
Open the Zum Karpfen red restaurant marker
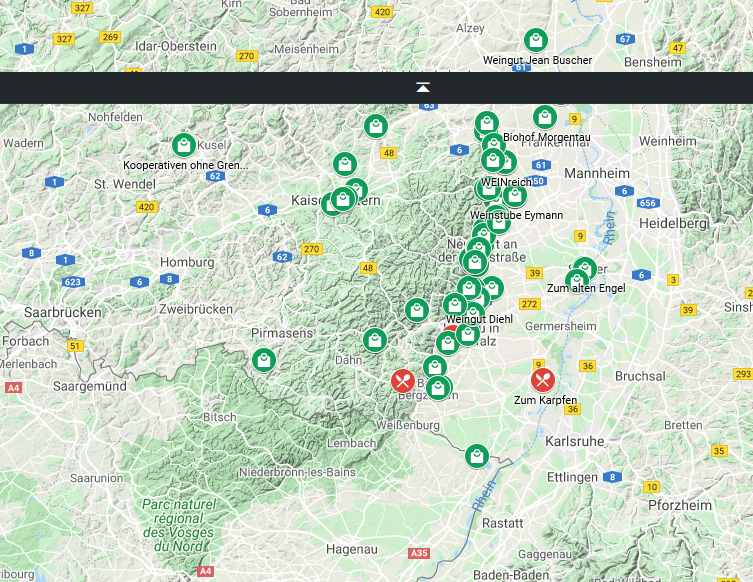click(543, 380)
